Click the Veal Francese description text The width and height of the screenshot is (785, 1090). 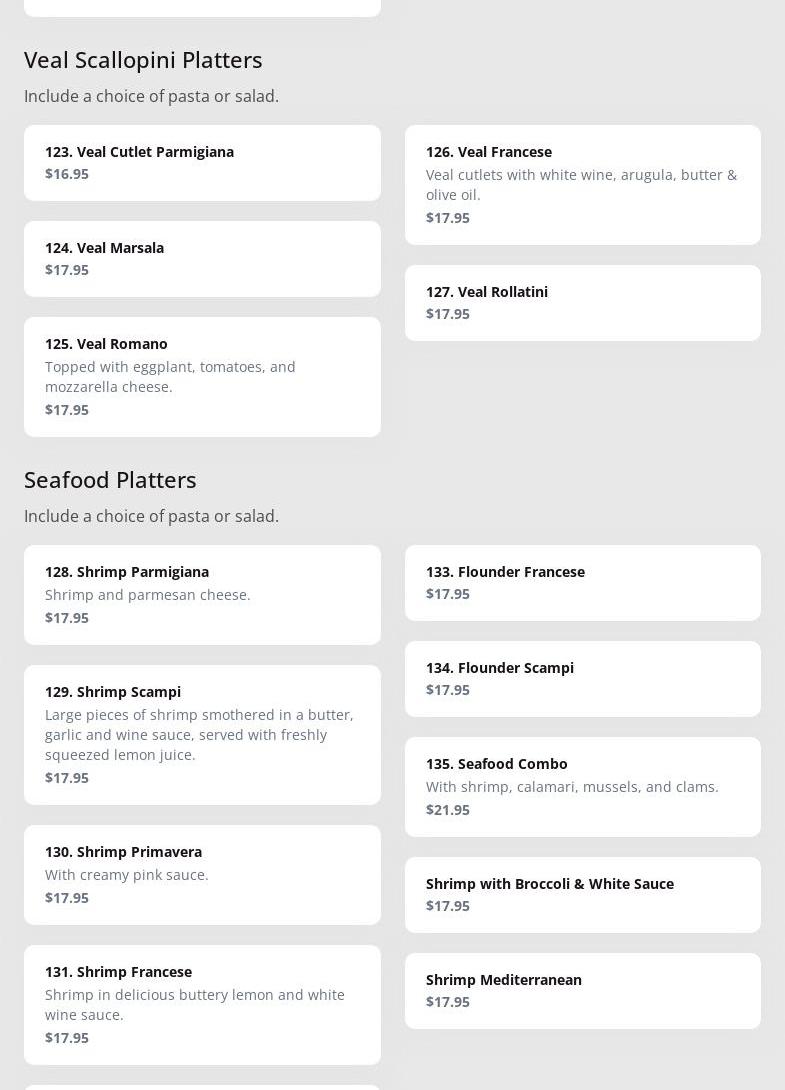(581, 185)
